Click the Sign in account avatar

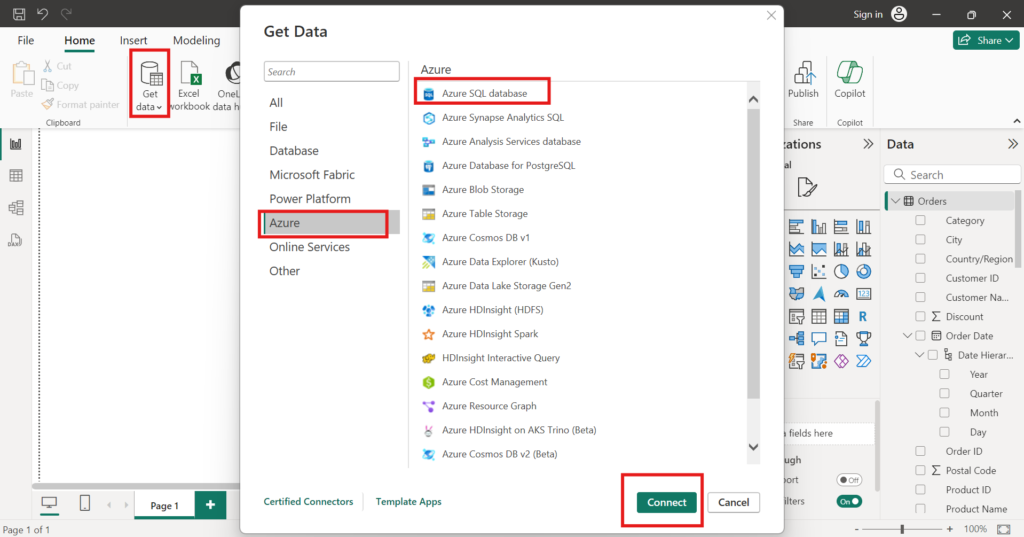pyautogui.click(x=899, y=14)
